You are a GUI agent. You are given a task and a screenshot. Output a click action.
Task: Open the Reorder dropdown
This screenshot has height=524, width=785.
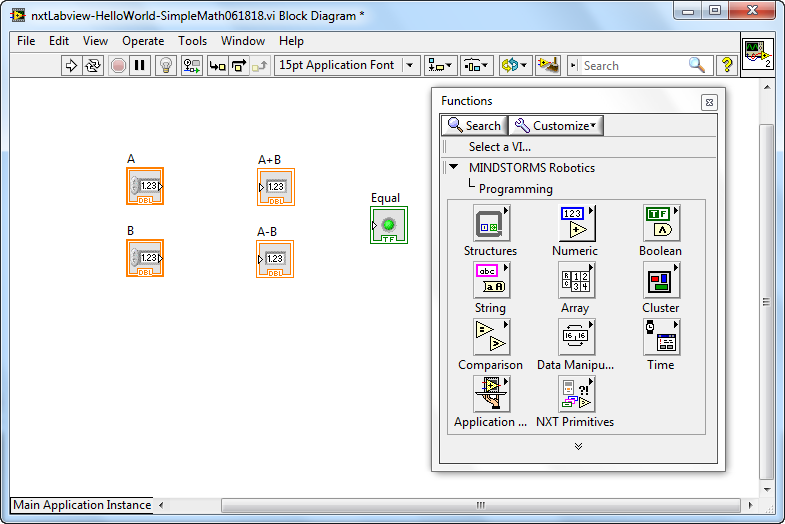515,66
